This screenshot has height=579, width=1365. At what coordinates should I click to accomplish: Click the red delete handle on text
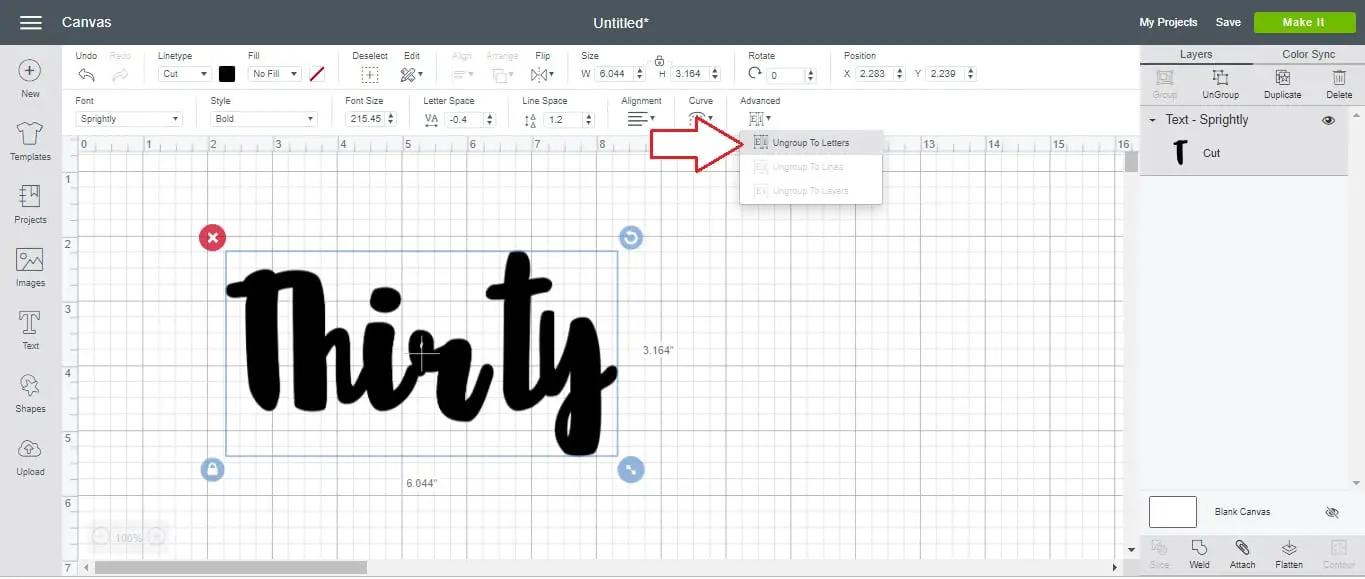[x=212, y=237]
